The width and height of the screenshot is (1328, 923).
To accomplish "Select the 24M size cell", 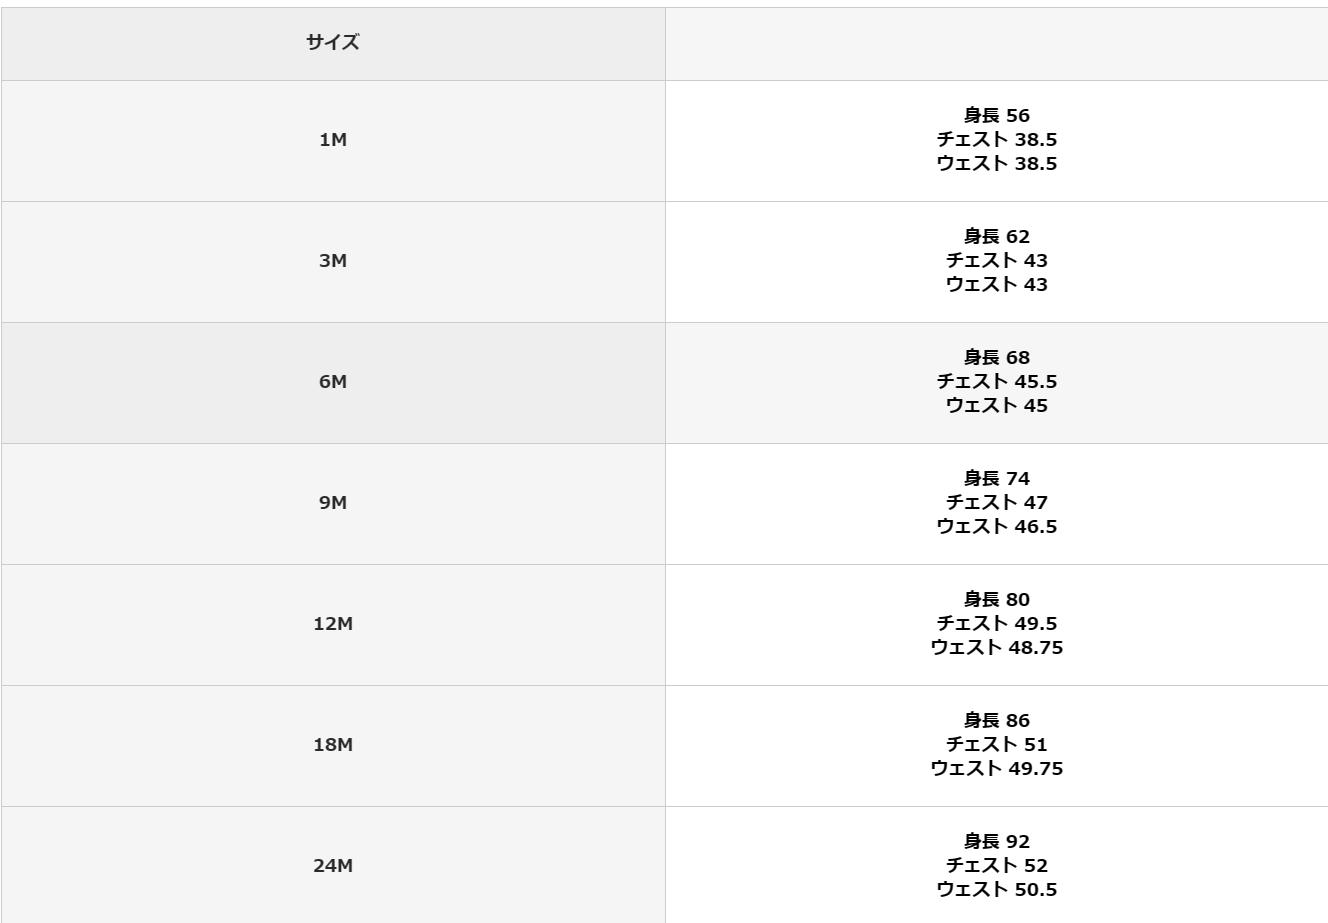I will click(x=333, y=866).
